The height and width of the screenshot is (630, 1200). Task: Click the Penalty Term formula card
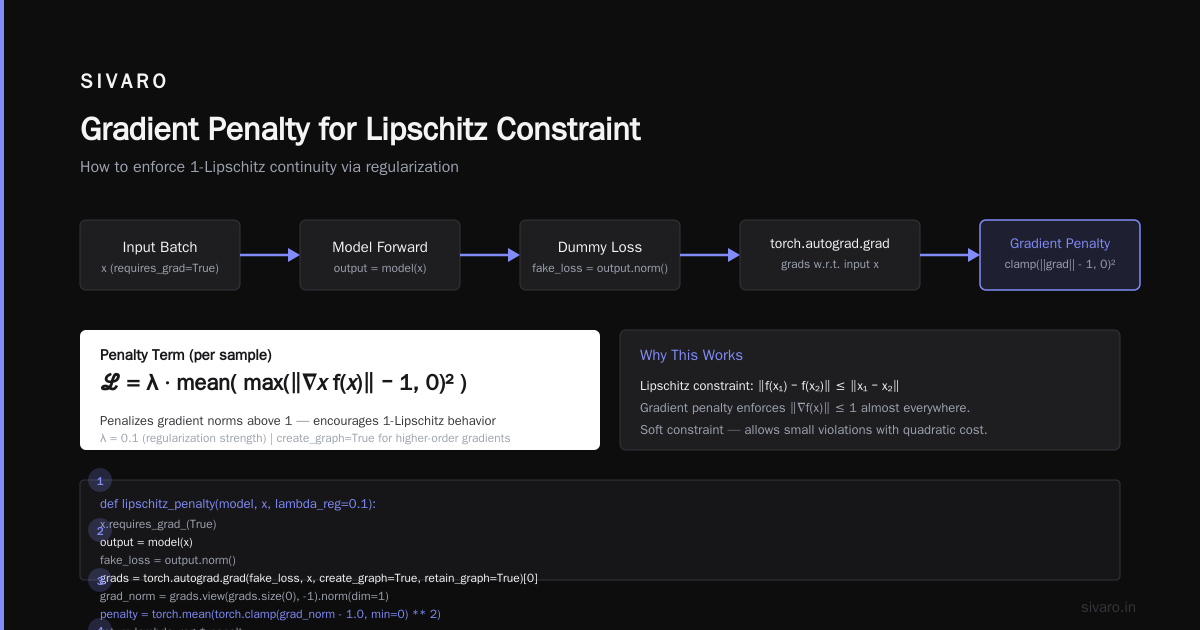[x=340, y=390]
